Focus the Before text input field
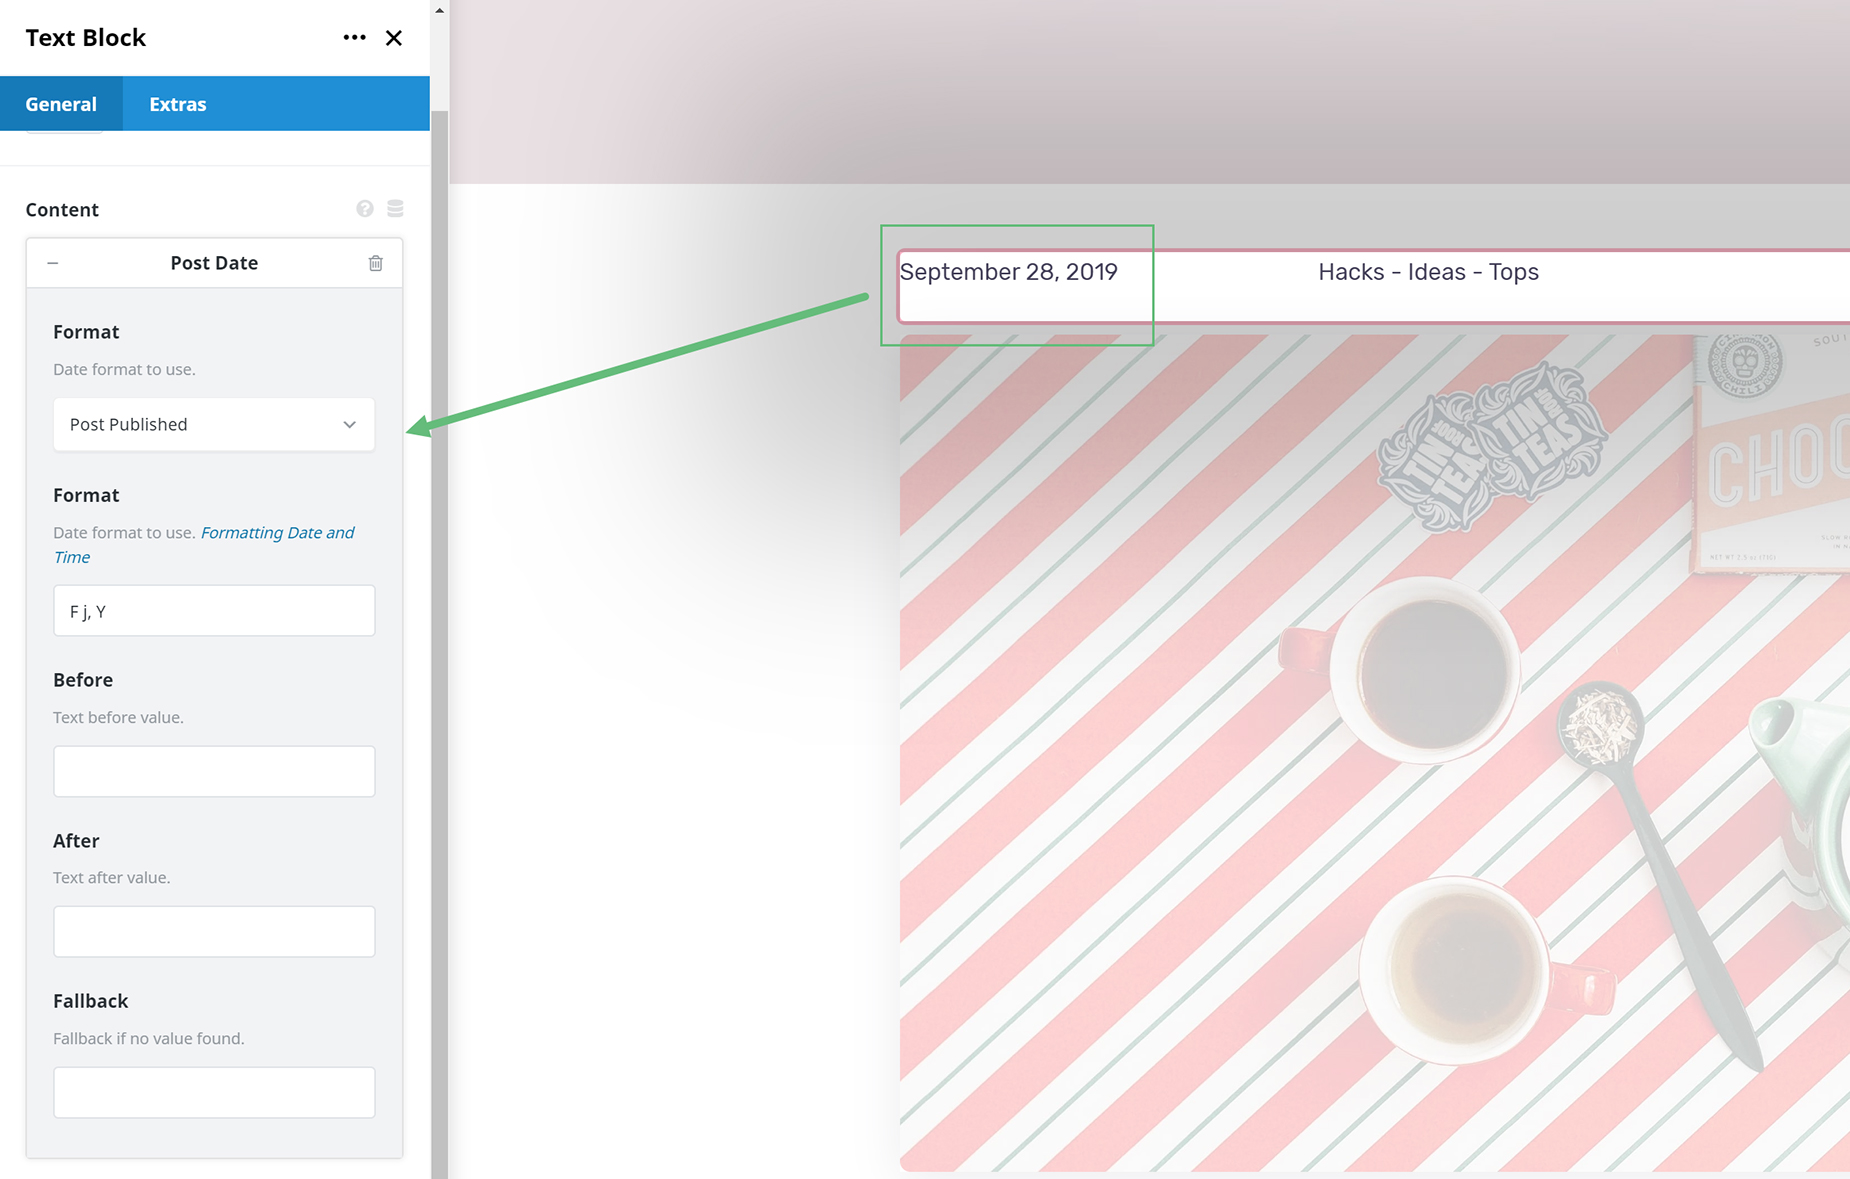This screenshot has height=1179, width=1850. 214,771
